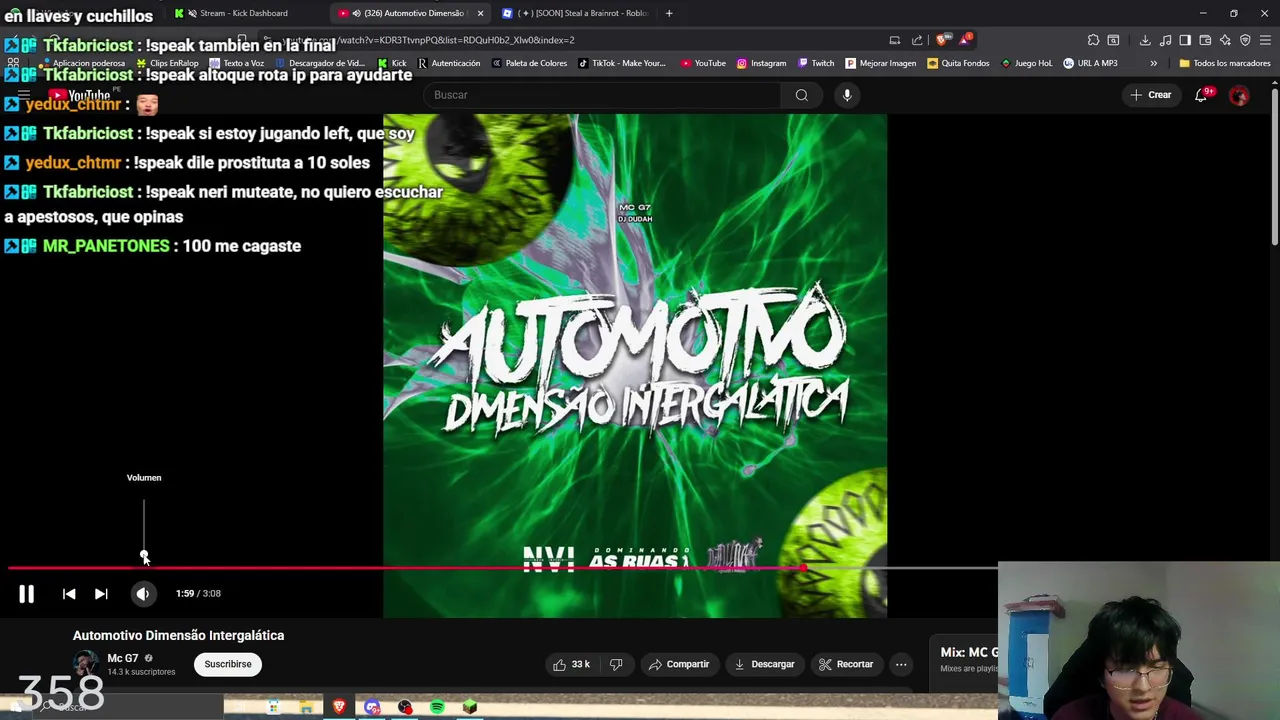Open Spotify from the taskbar
The height and width of the screenshot is (720, 1280).
[437, 707]
